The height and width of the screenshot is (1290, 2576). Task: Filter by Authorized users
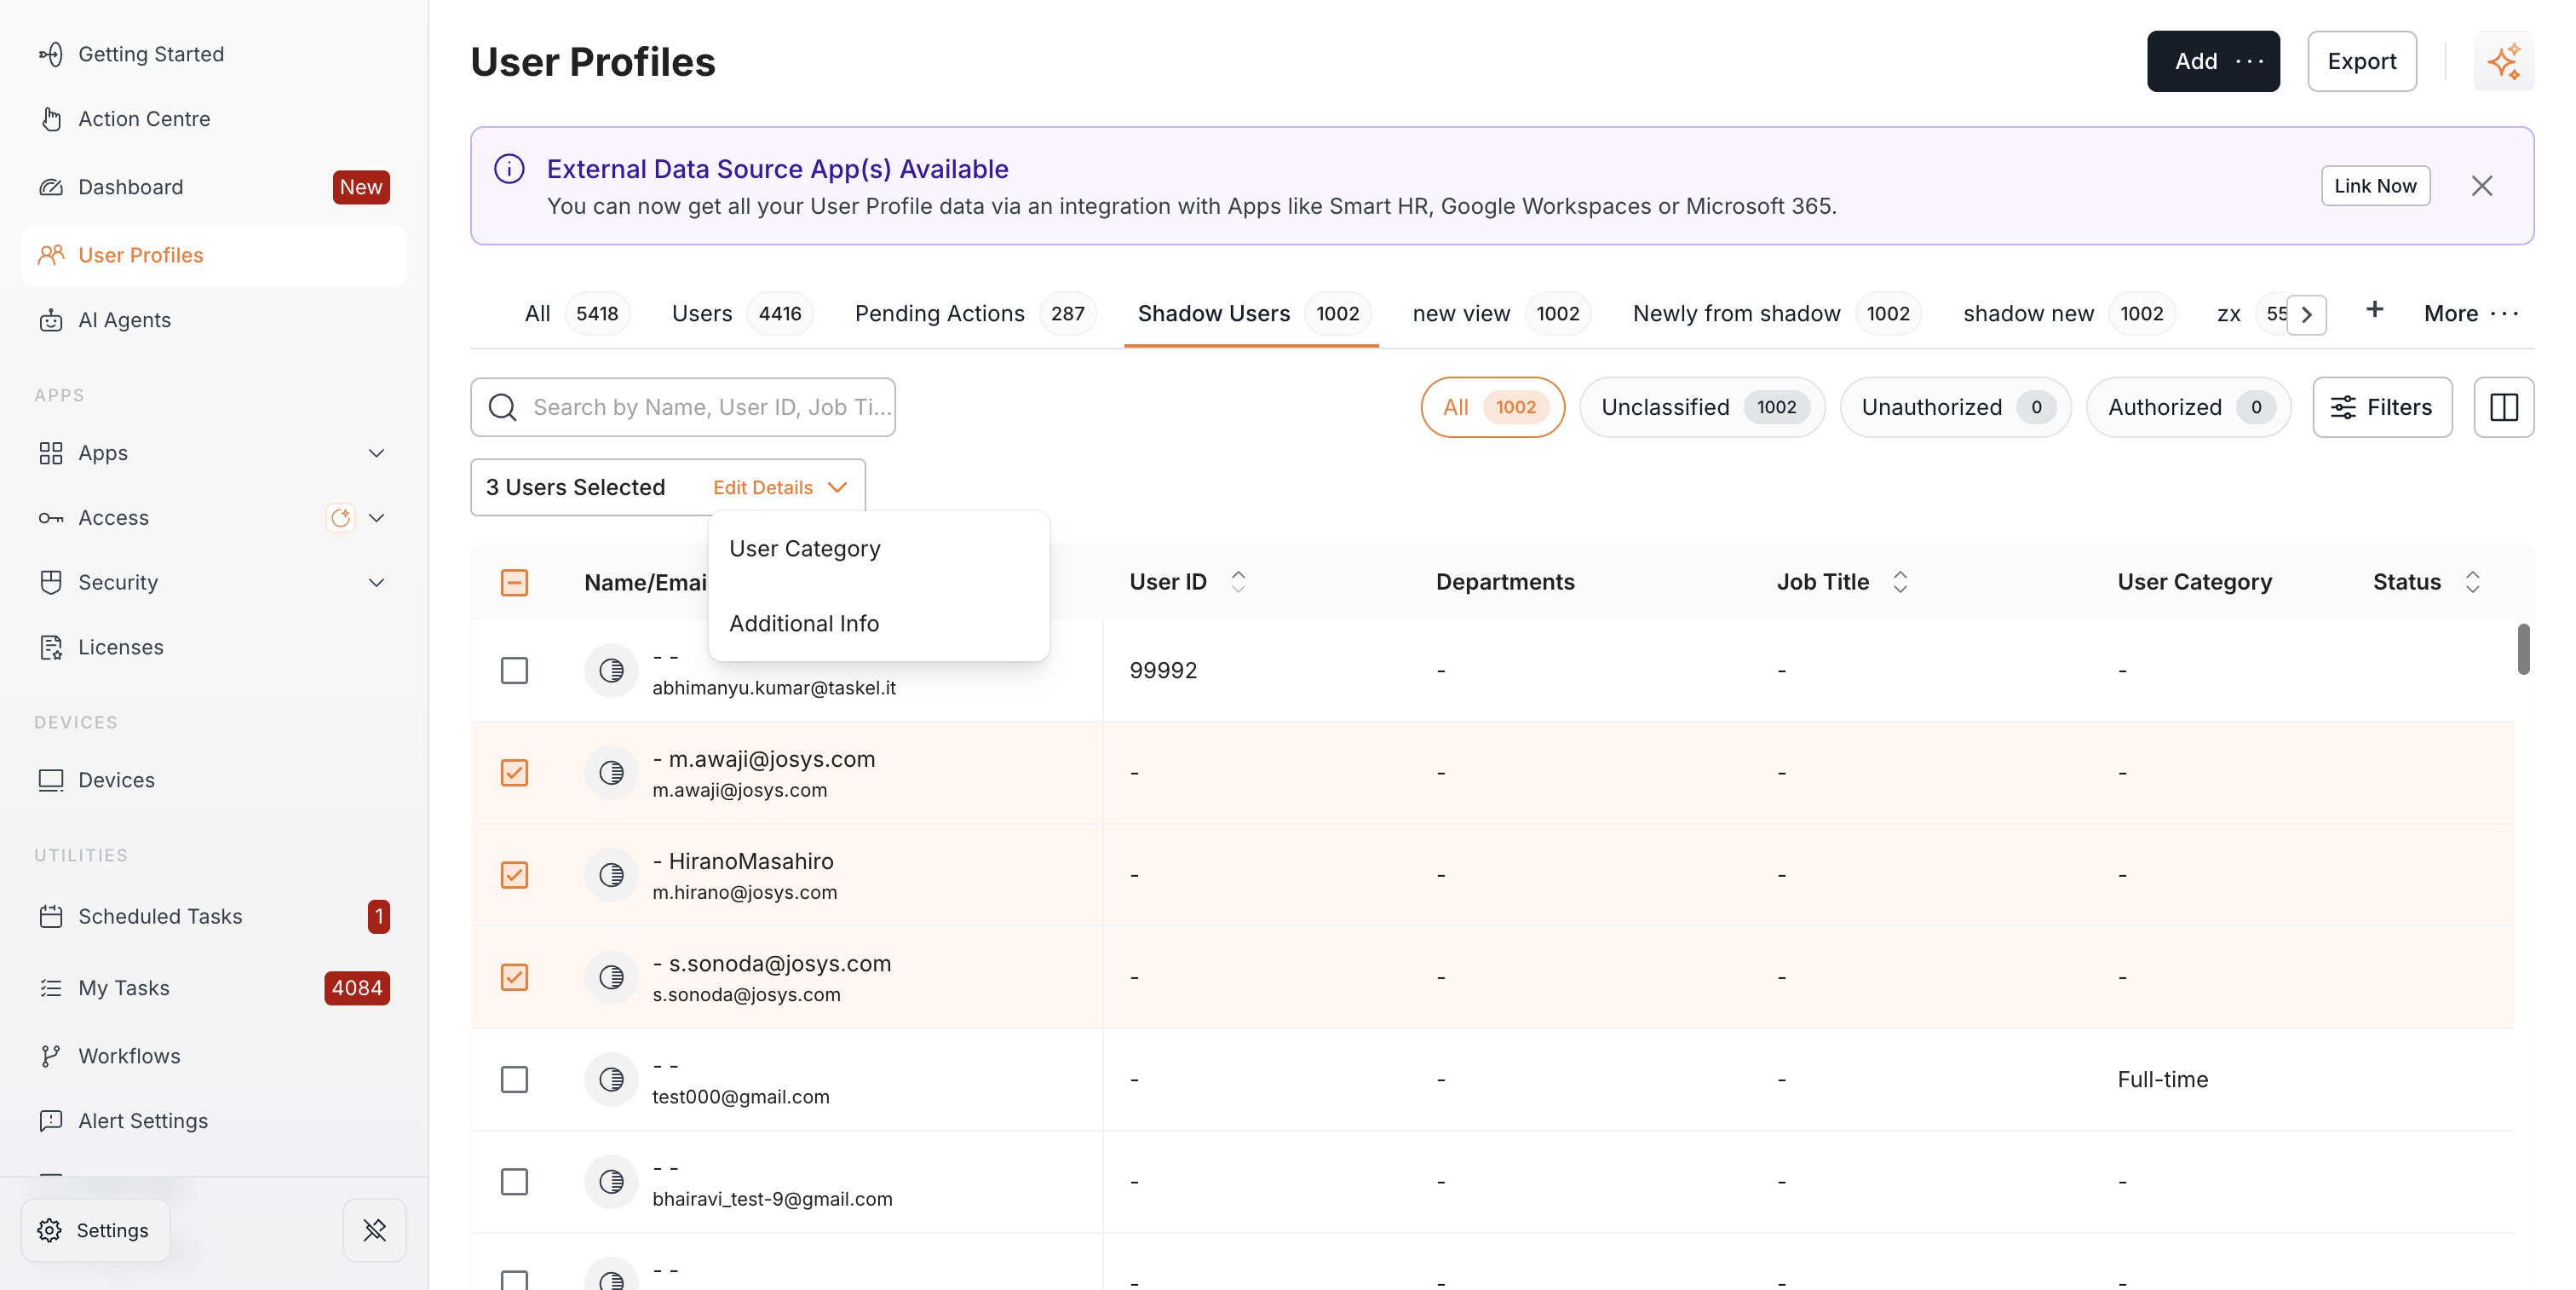point(2188,407)
